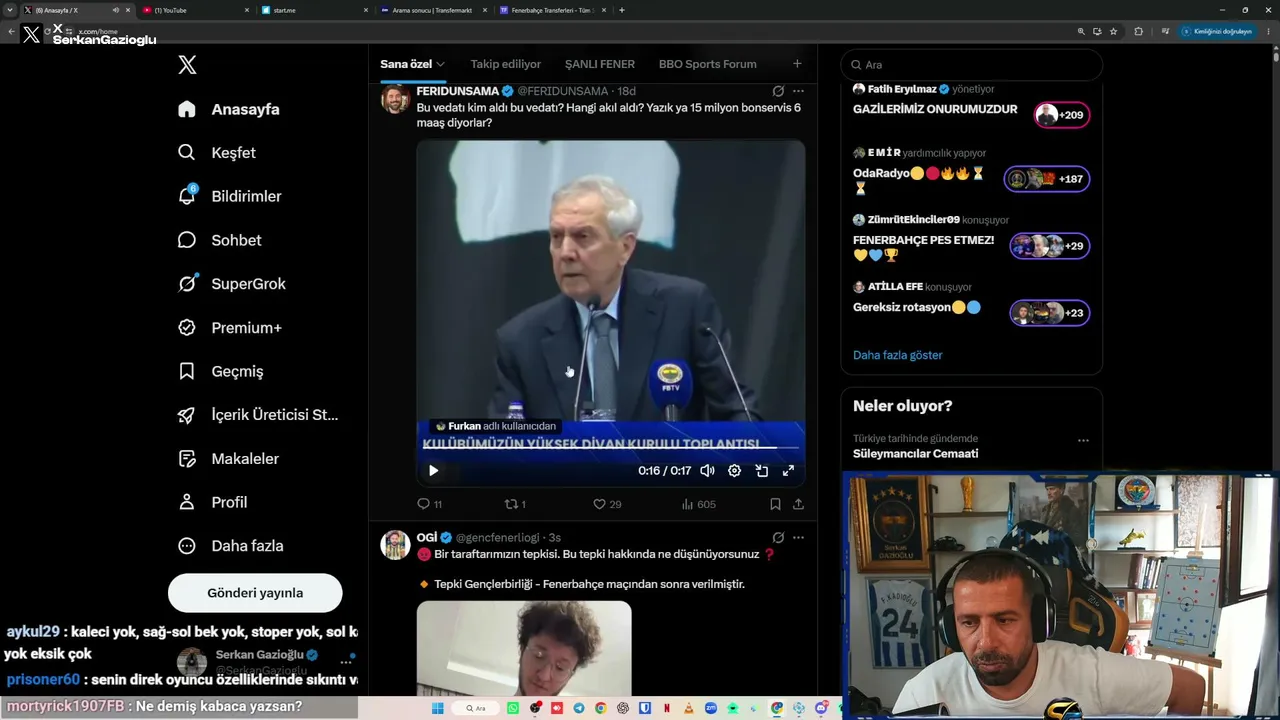Image resolution: width=1280 pixels, height=720 pixels.
Task: Join Gereksiz rotasyon space
Action: click(x=1050, y=313)
